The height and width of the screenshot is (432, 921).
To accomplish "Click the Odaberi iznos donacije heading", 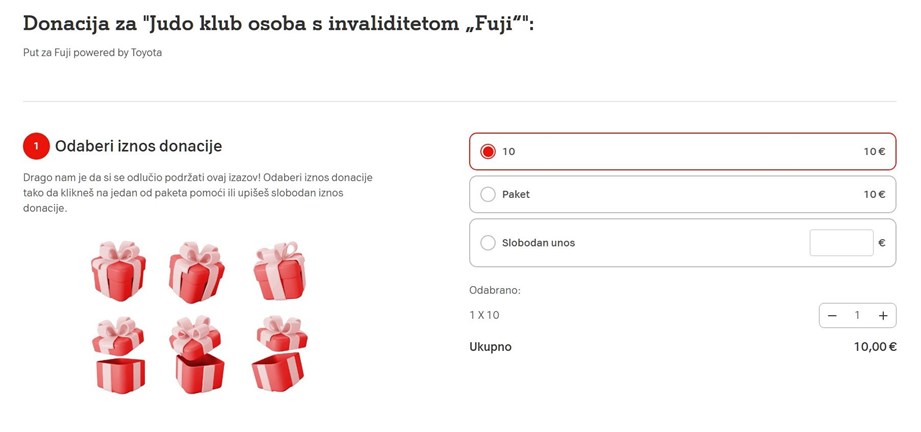I will 139,146.
